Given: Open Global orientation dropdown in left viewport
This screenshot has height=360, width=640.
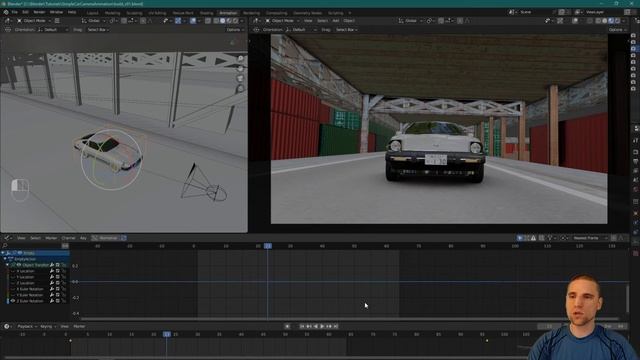Looking at the screenshot, I should coord(93,20).
